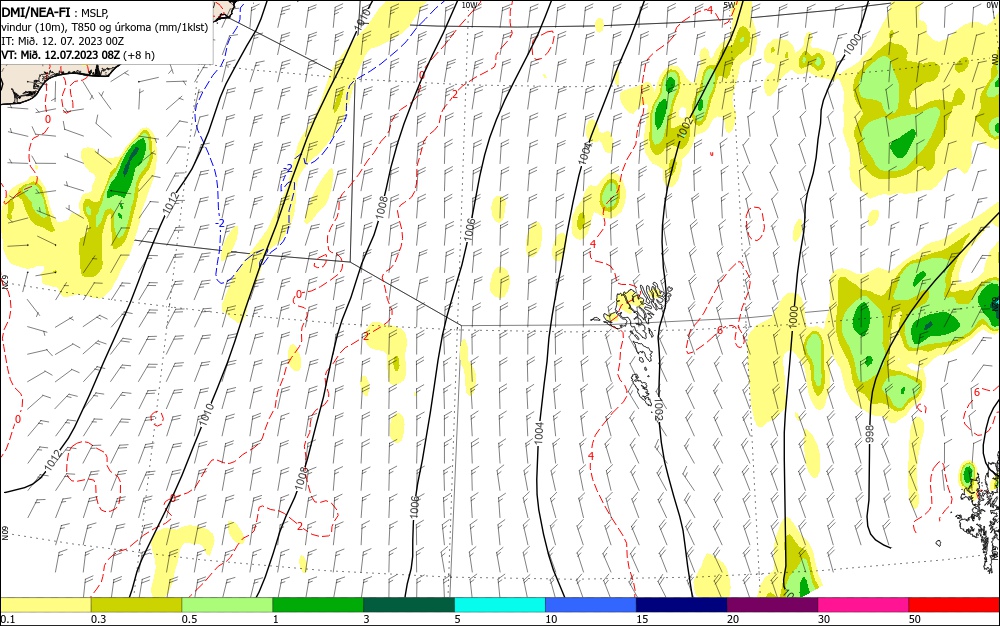
Task: Click the olive 0.3–0.5 legend swatch
Action: point(136,605)
